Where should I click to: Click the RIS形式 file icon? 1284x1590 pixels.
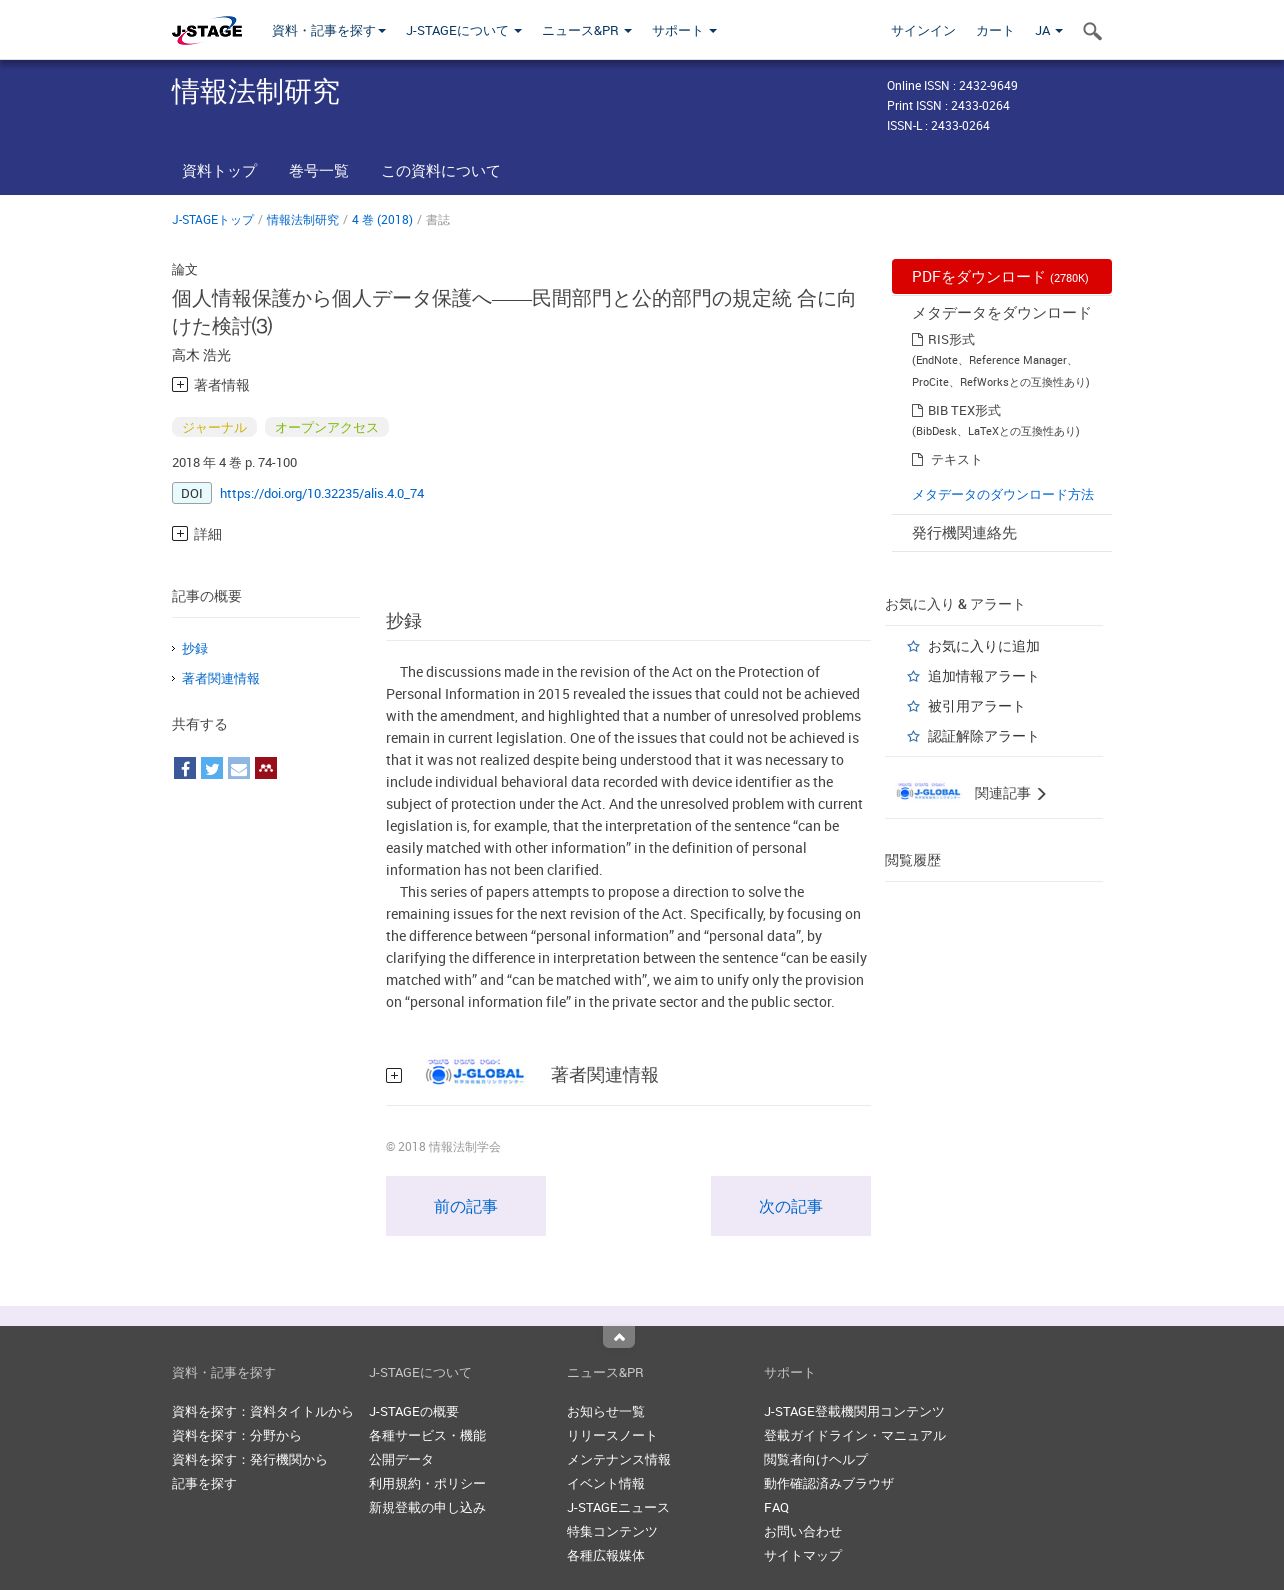917,340
